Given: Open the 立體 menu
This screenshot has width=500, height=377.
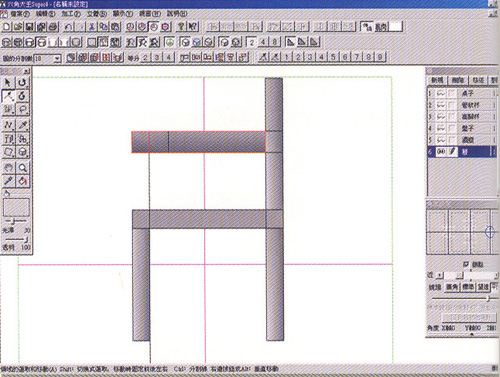Looking at the screenshot, I should tap(97, 14).
